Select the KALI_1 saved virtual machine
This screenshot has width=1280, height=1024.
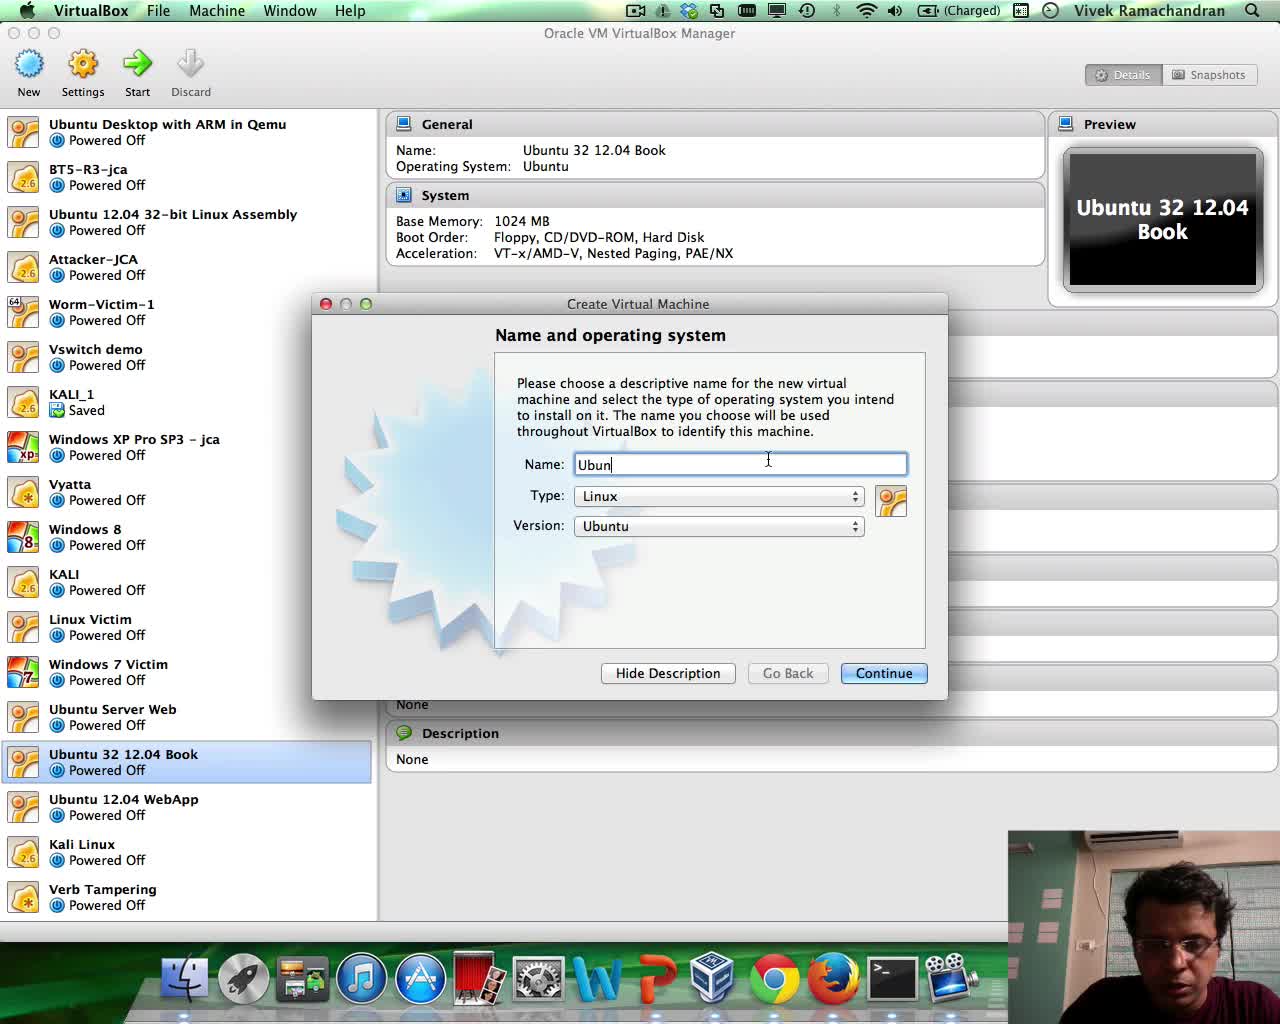[188, 402]
